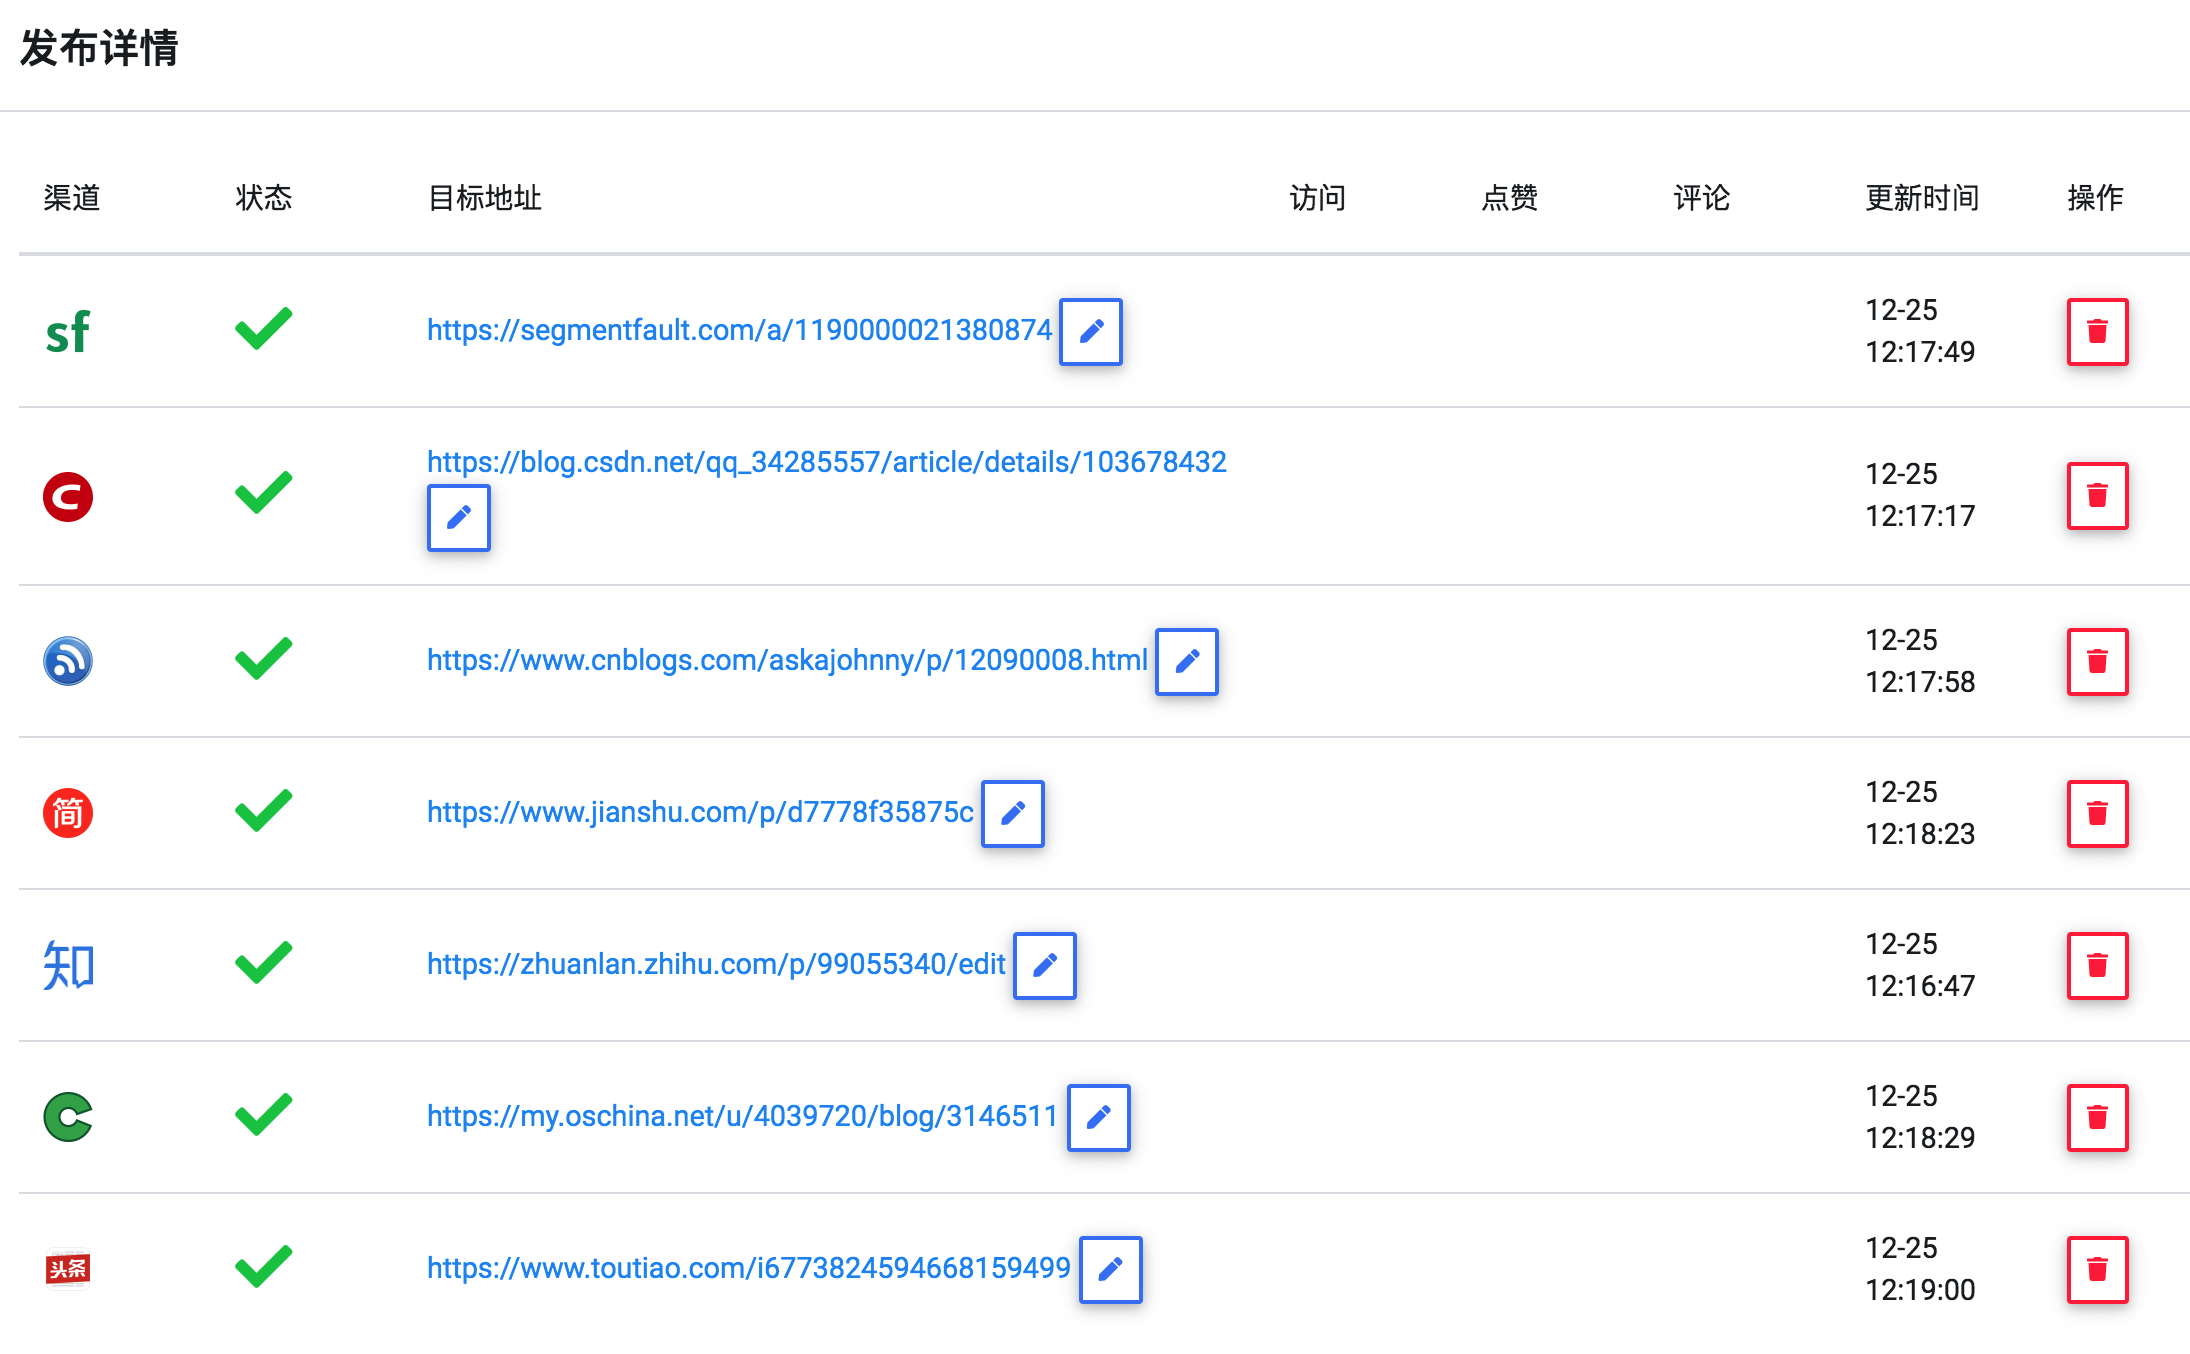Click the green checkmark for OSChina status
Screen dimensions: 2190x1354
262,1113
